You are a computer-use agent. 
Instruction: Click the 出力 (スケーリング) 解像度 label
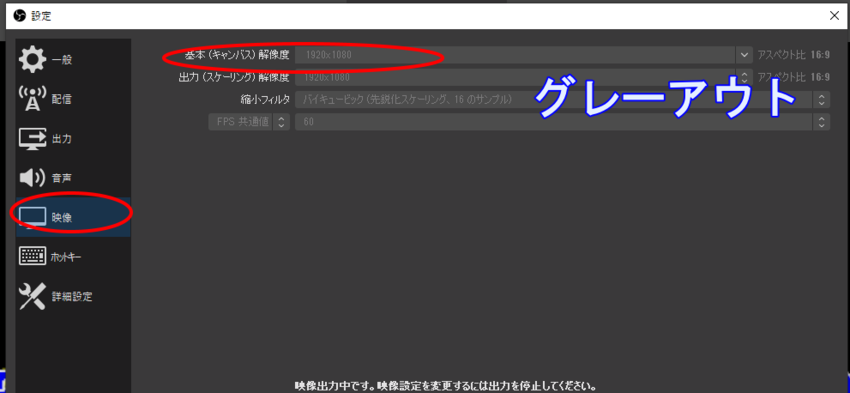tap(234, 77)
